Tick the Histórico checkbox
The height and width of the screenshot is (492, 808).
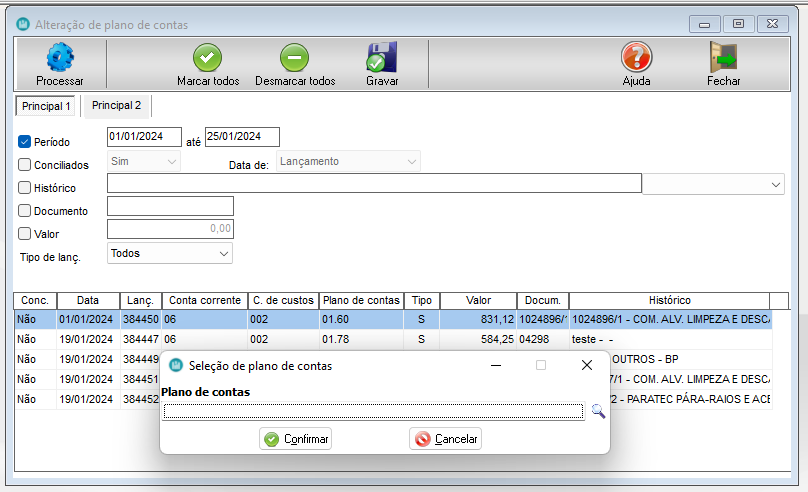click(x=25, y=188)
